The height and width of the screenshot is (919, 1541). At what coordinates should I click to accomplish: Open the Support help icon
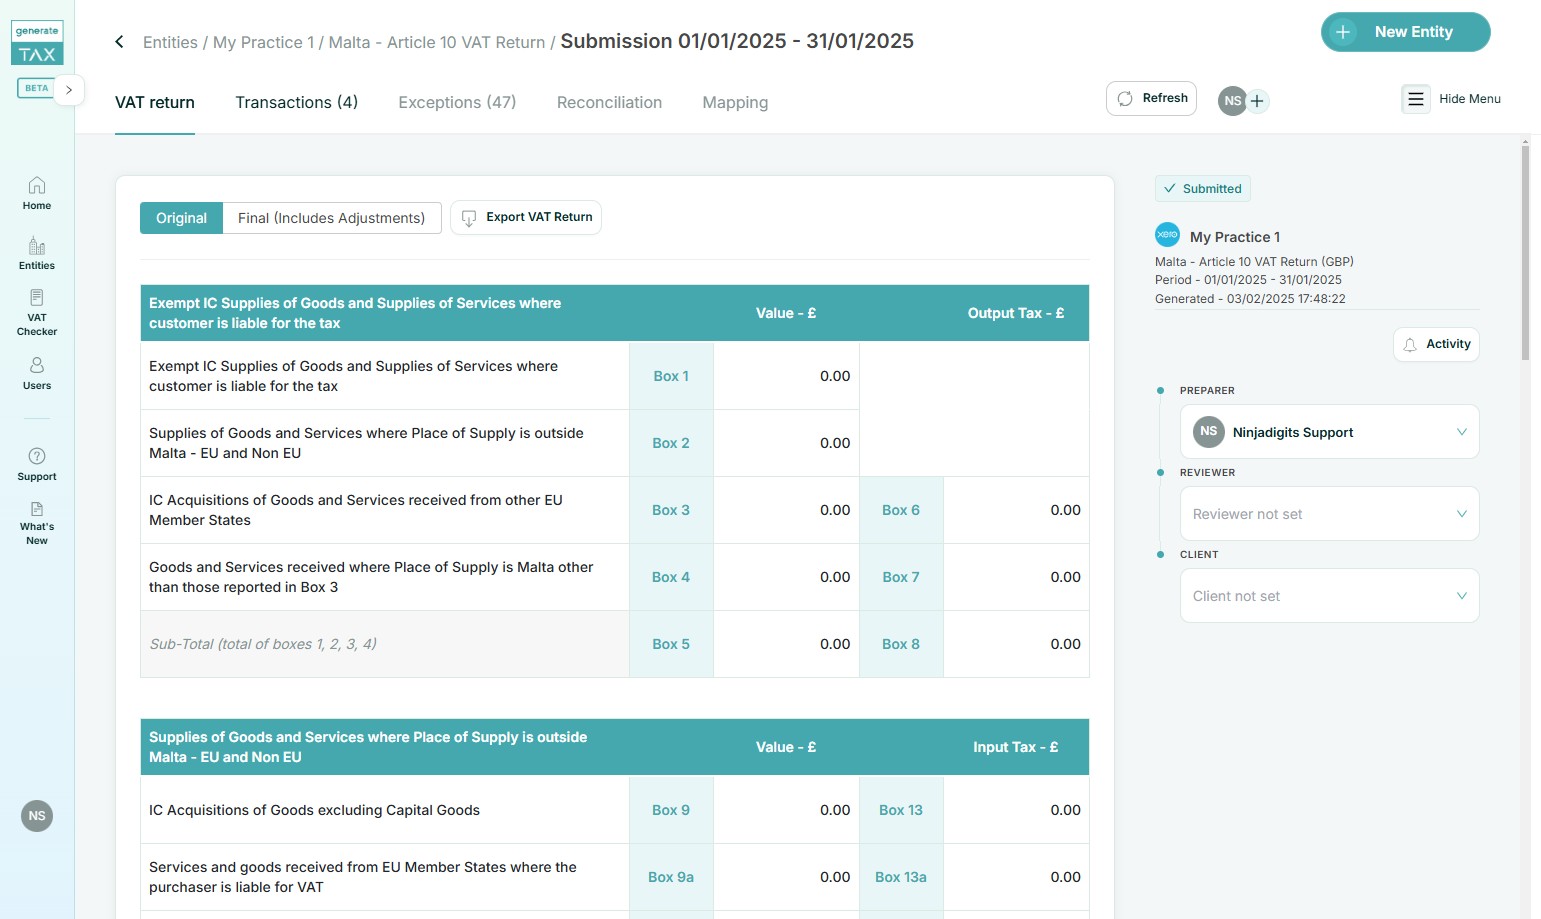(37, 464)
